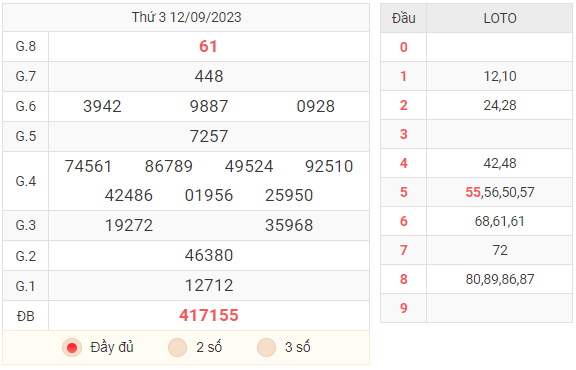Click the G.6 number 0928
This screenshot has width=576, height=370.
click(x=316, y=107)
